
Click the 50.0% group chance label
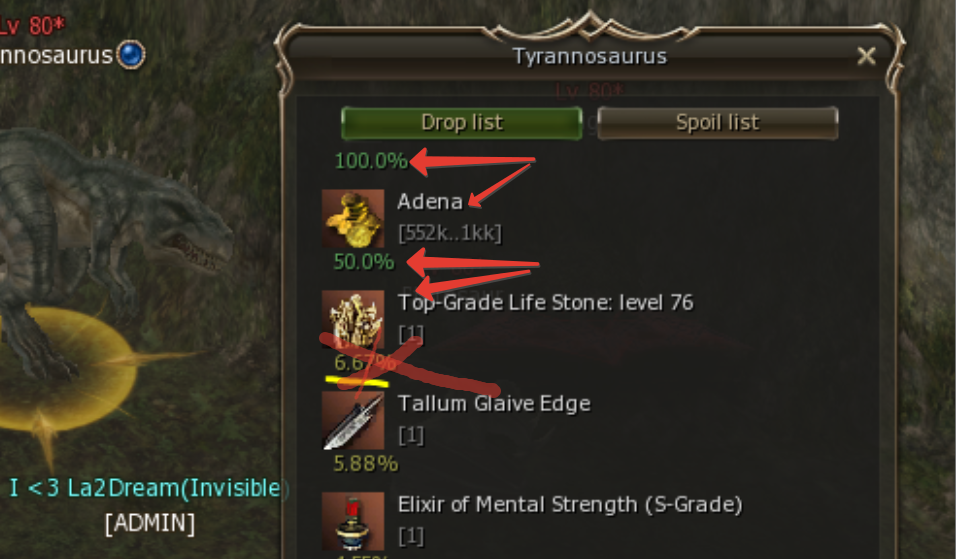[x=364, y=262]
